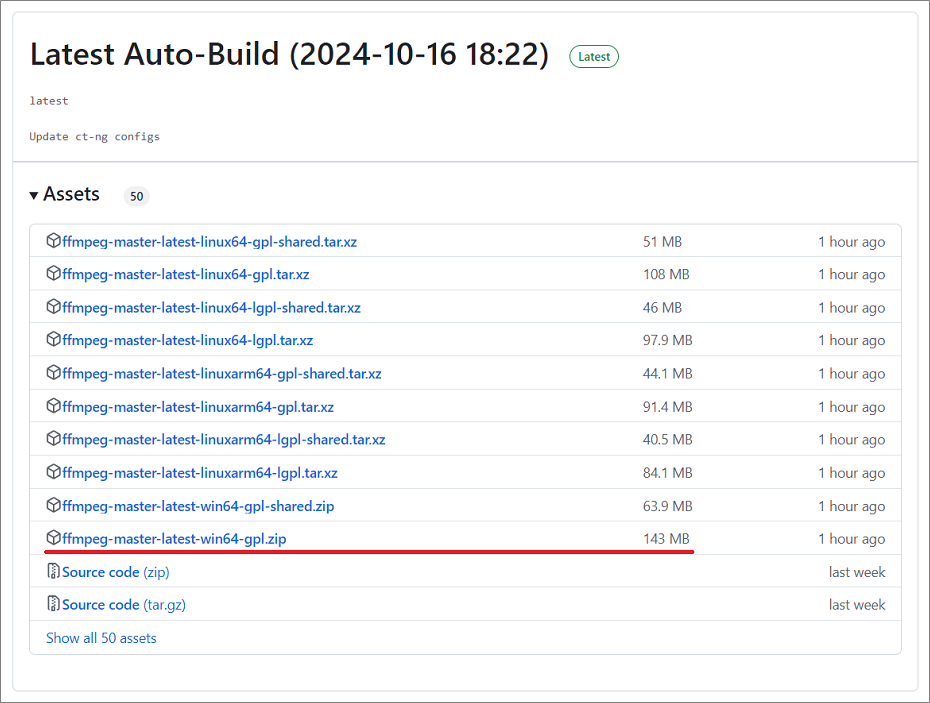
Task: Click zip file icon beside Source code (tar.gz)
Action: tap(53, 603)
